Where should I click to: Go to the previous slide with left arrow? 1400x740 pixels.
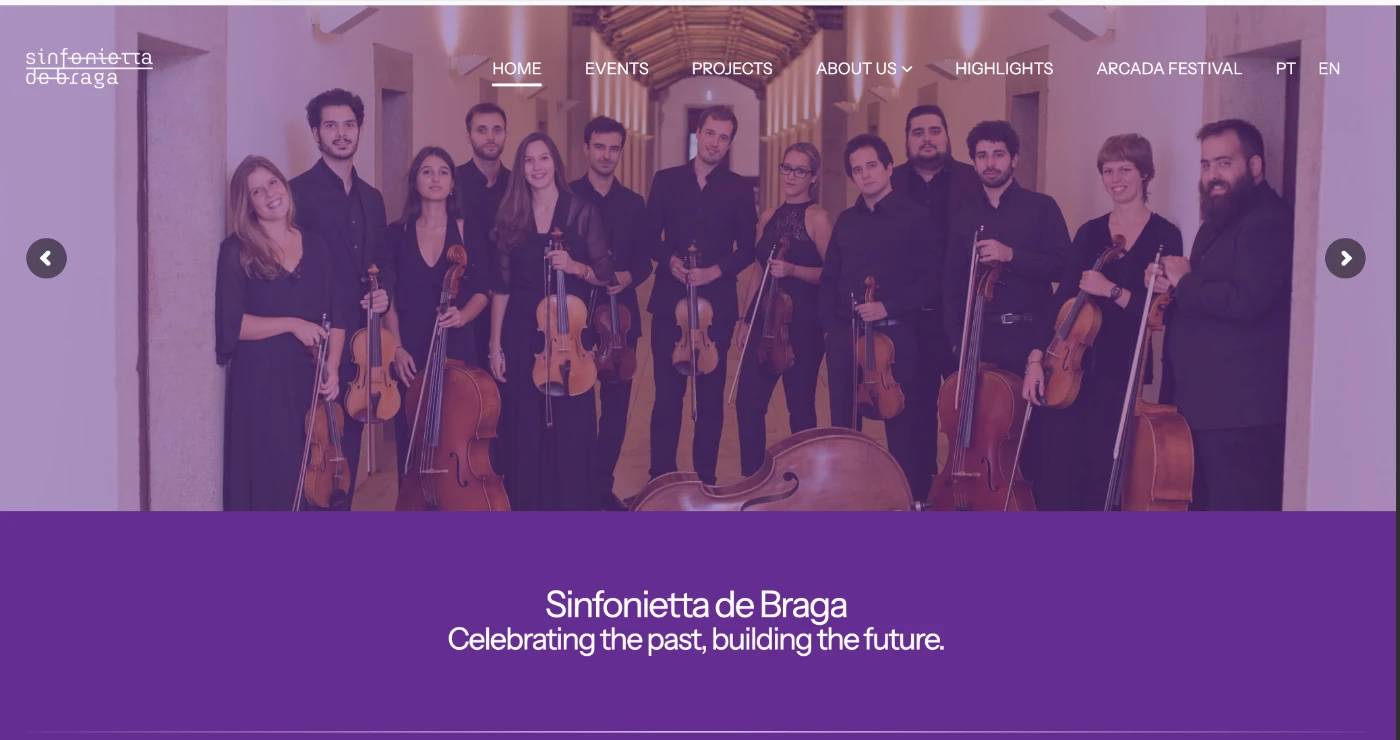click(46, 258)
